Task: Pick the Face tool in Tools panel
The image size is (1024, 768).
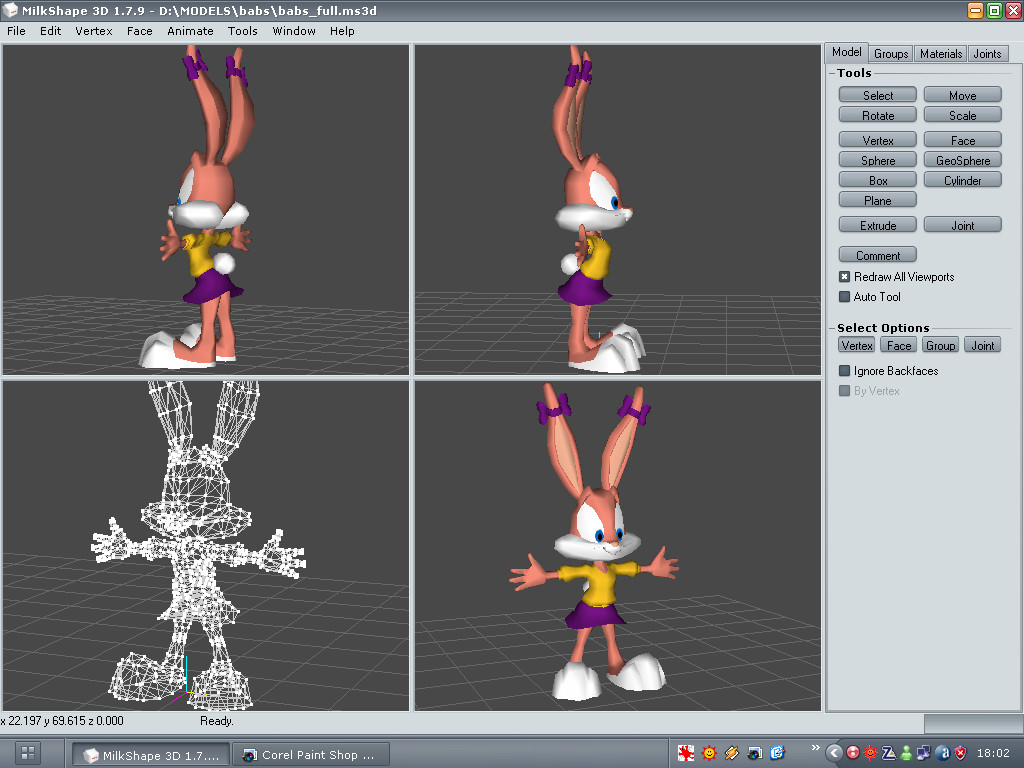Action: pos(963,140)
